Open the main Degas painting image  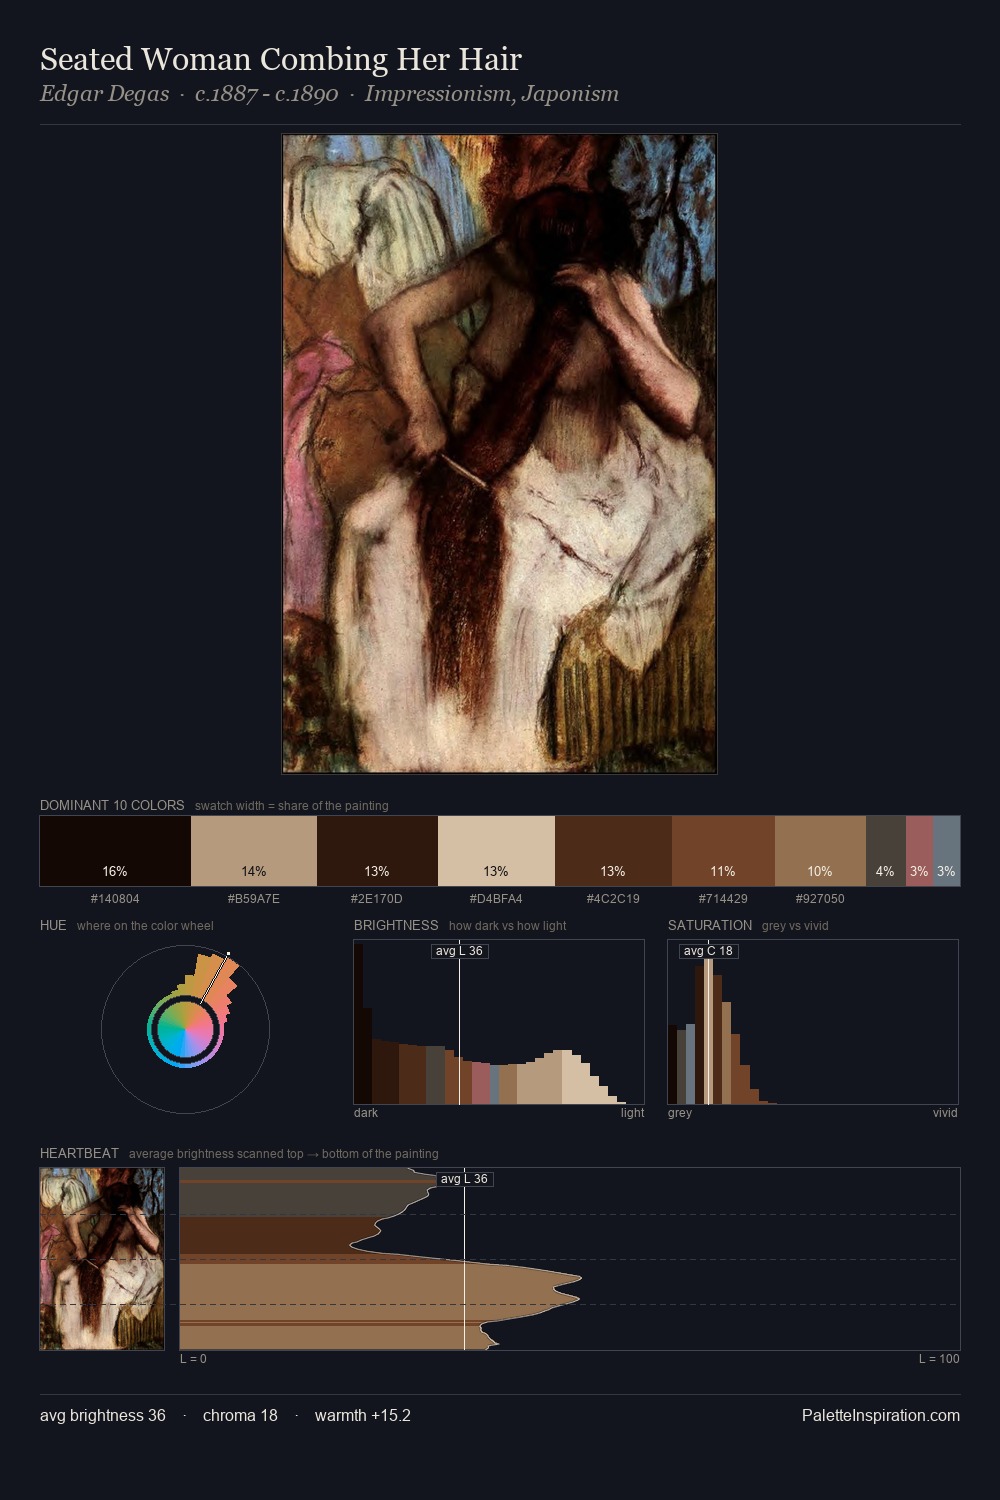[499, 454]
